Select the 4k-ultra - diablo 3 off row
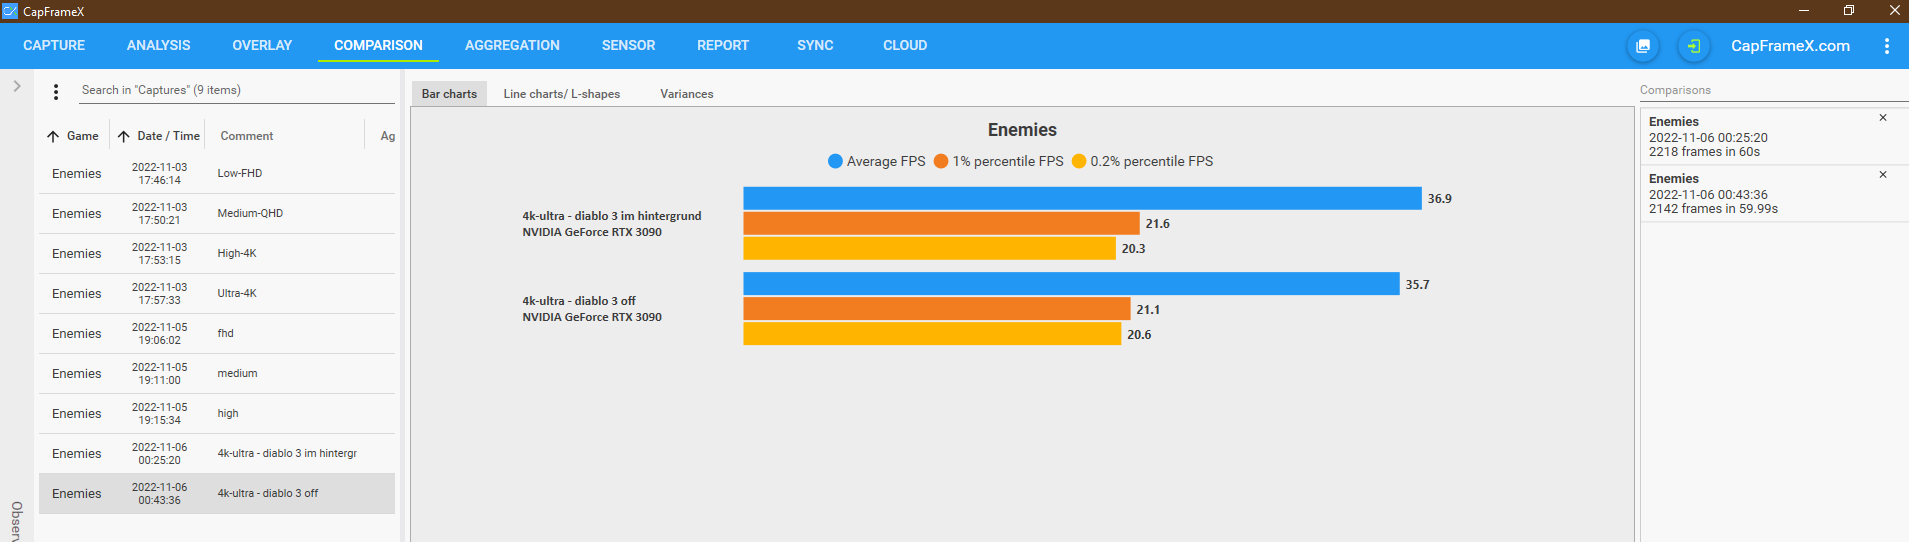The image size is (1909, 542). pyautogui.click(x=217, y=494)
